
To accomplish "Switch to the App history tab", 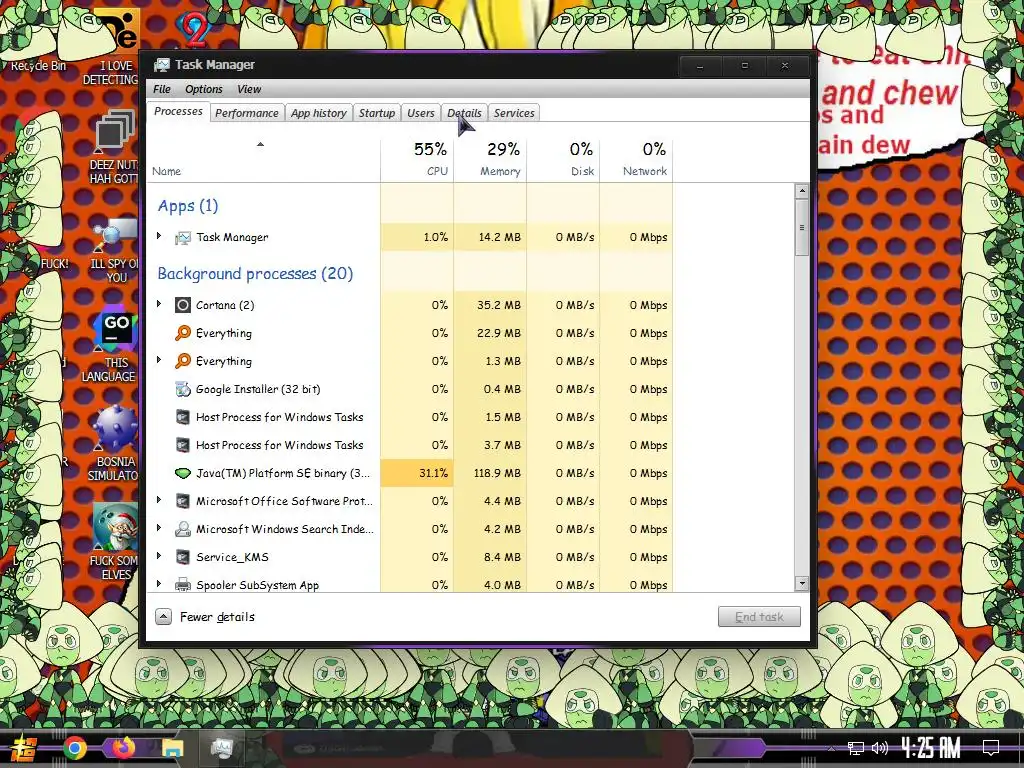I will [x=319, y=113].
